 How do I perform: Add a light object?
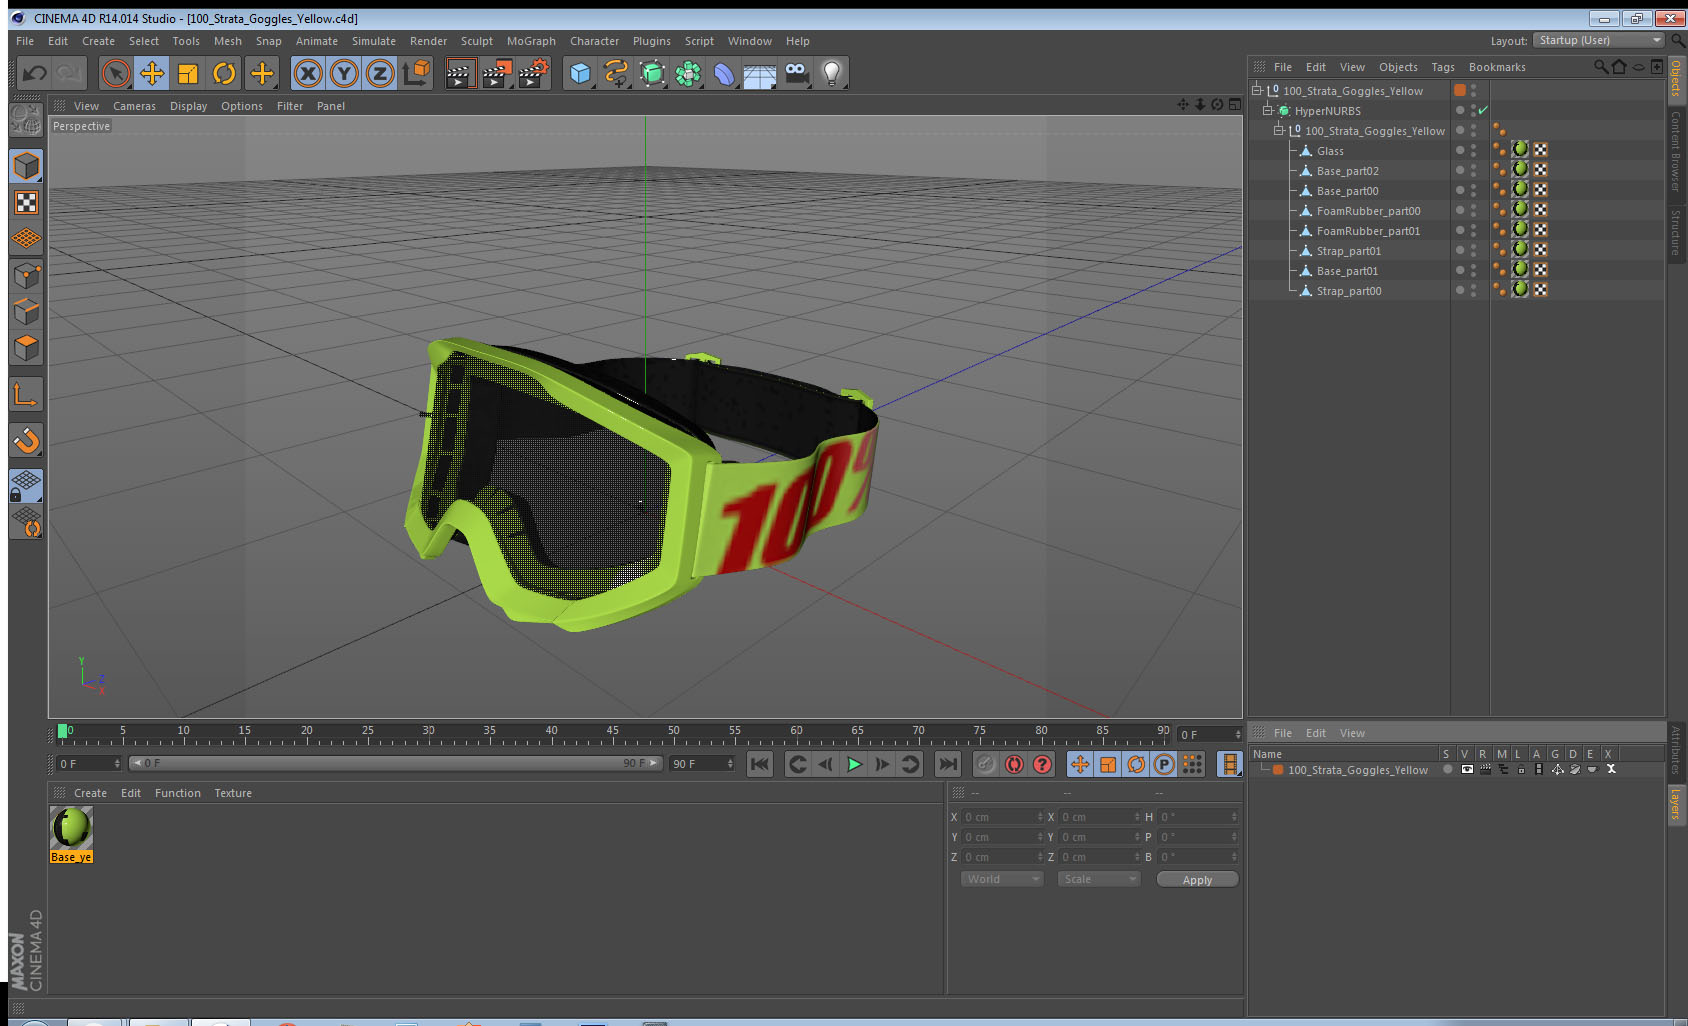832,73
